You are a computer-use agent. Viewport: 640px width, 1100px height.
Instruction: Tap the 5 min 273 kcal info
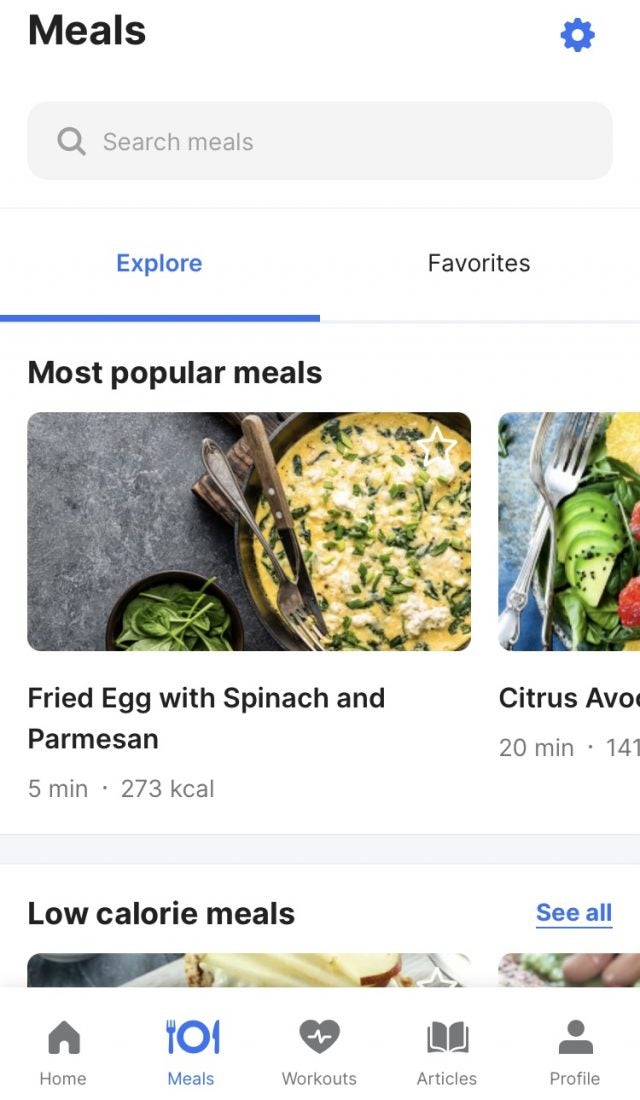(x=121, y=789)
